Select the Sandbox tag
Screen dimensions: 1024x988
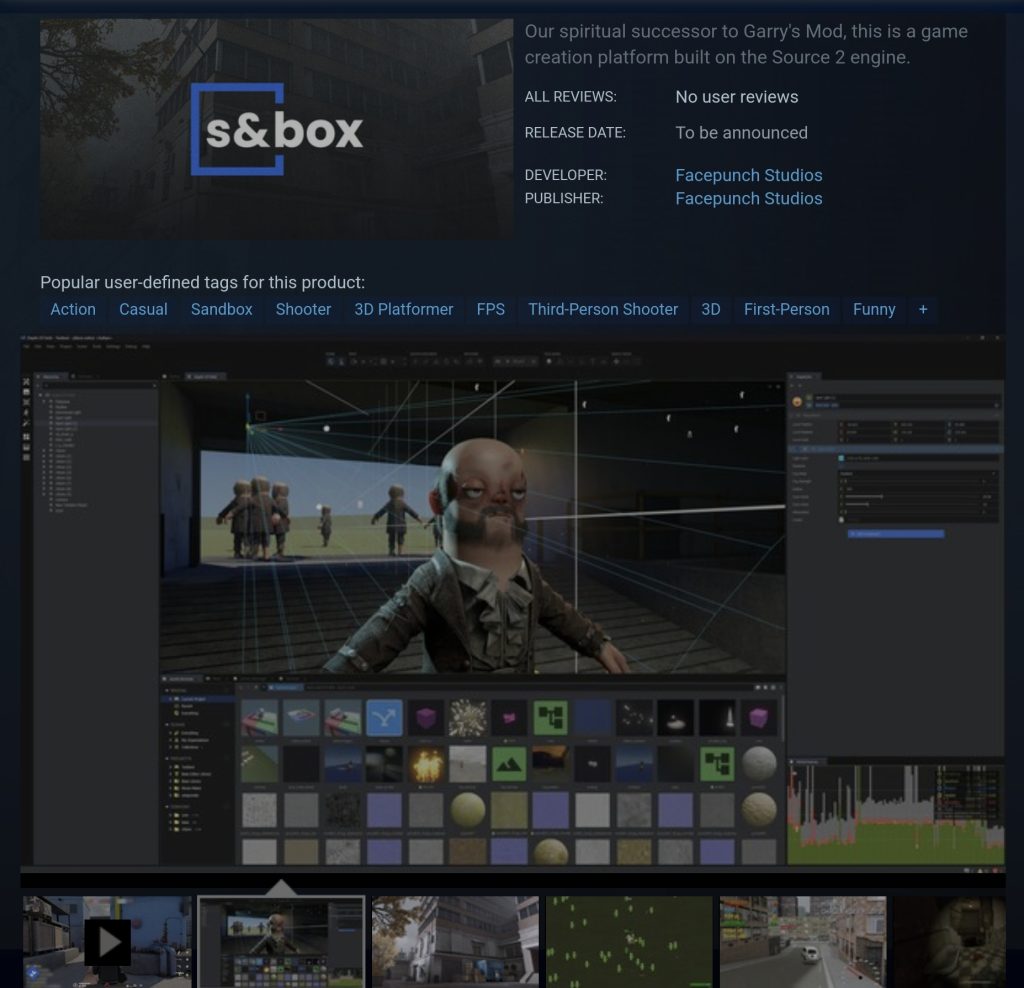click(221, 310)
